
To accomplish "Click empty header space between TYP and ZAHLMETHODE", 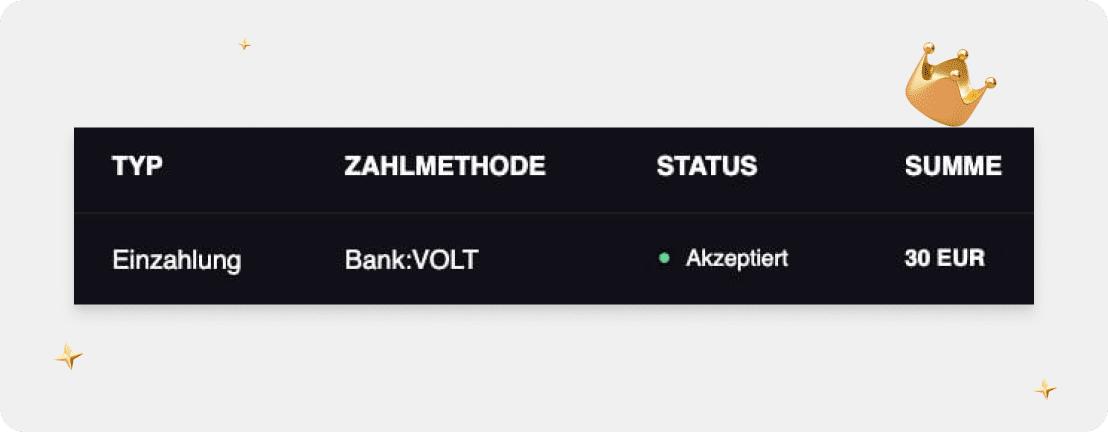I will coord(253,167).
